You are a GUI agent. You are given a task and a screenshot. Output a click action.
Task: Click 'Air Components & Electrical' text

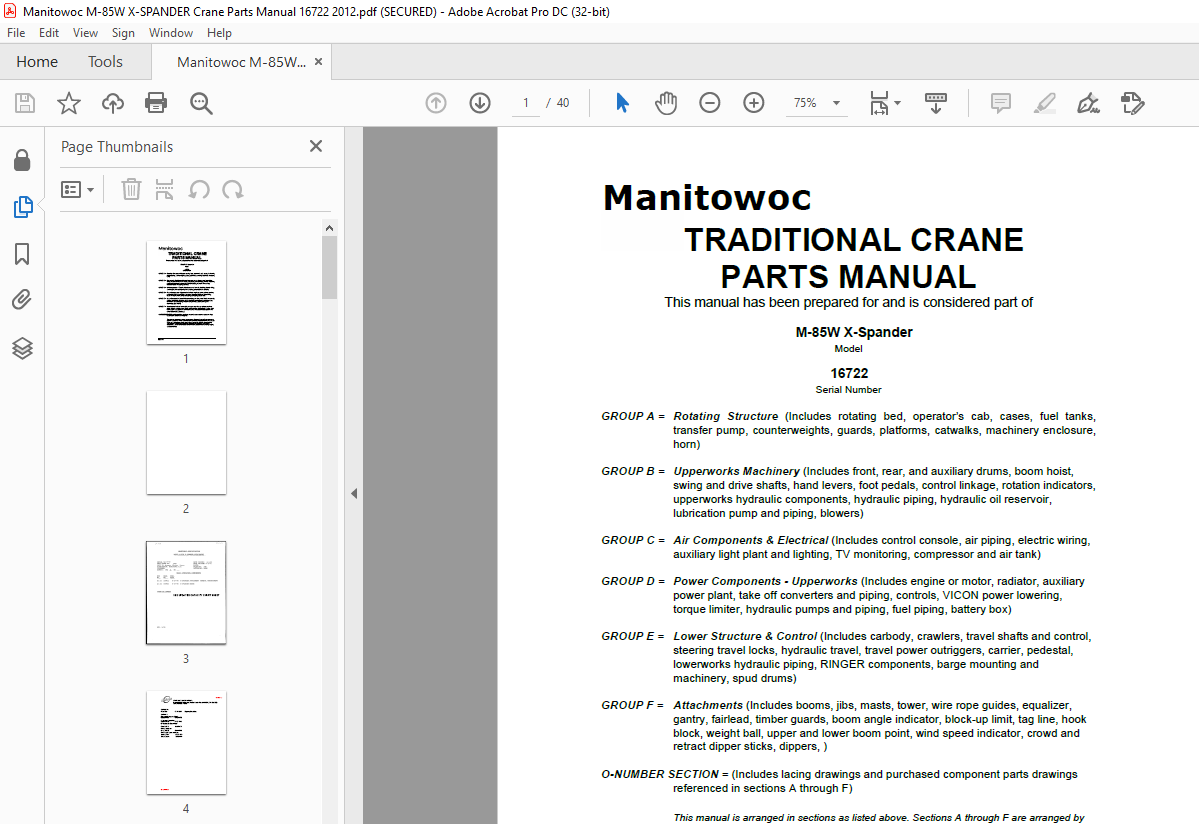tap(751, 540)
